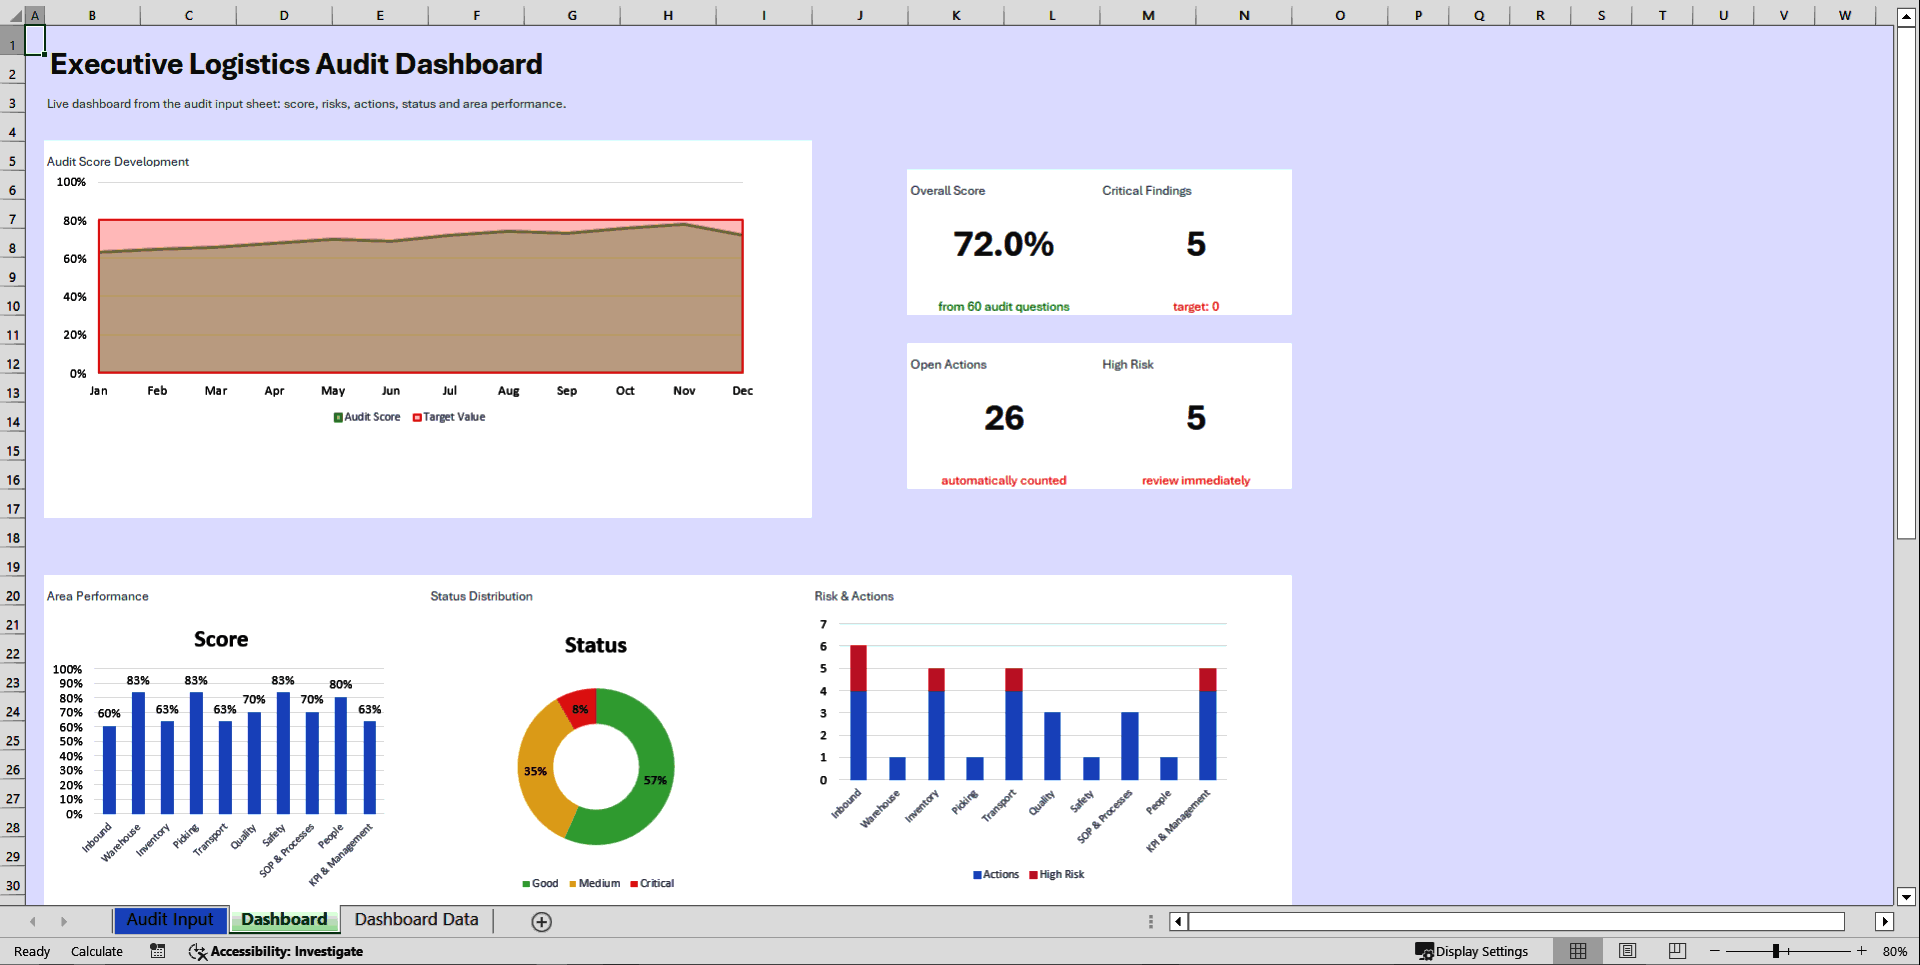Click the Executive Logistics Audit Dashboard title
This screenshot has width=1920, height=965.
(296, 64)
